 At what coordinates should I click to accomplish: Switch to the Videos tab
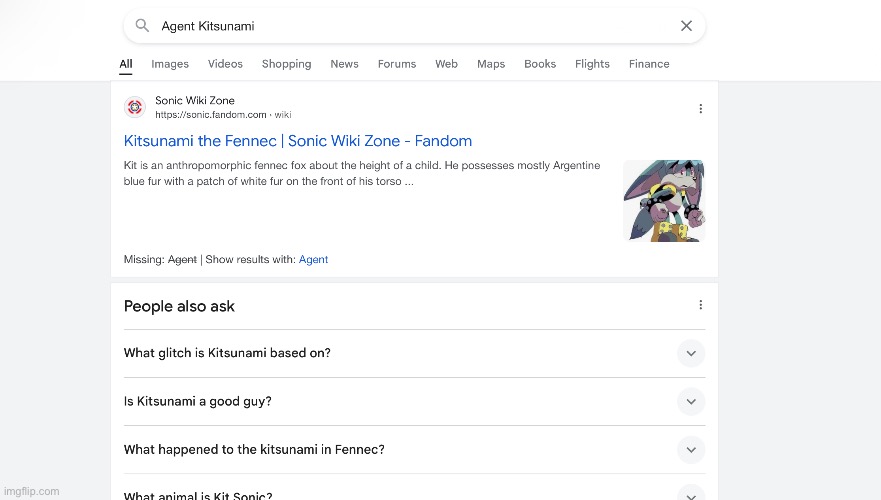pos(225,64)
